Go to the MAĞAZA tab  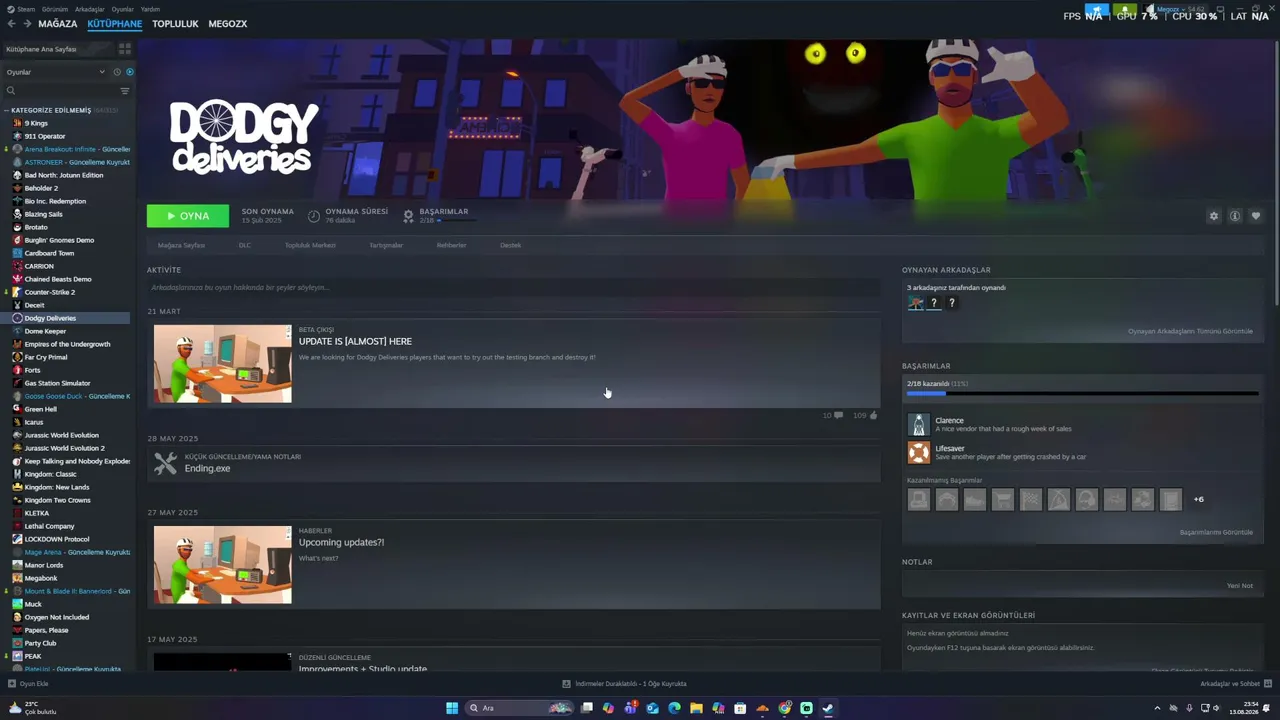[58, 24]
